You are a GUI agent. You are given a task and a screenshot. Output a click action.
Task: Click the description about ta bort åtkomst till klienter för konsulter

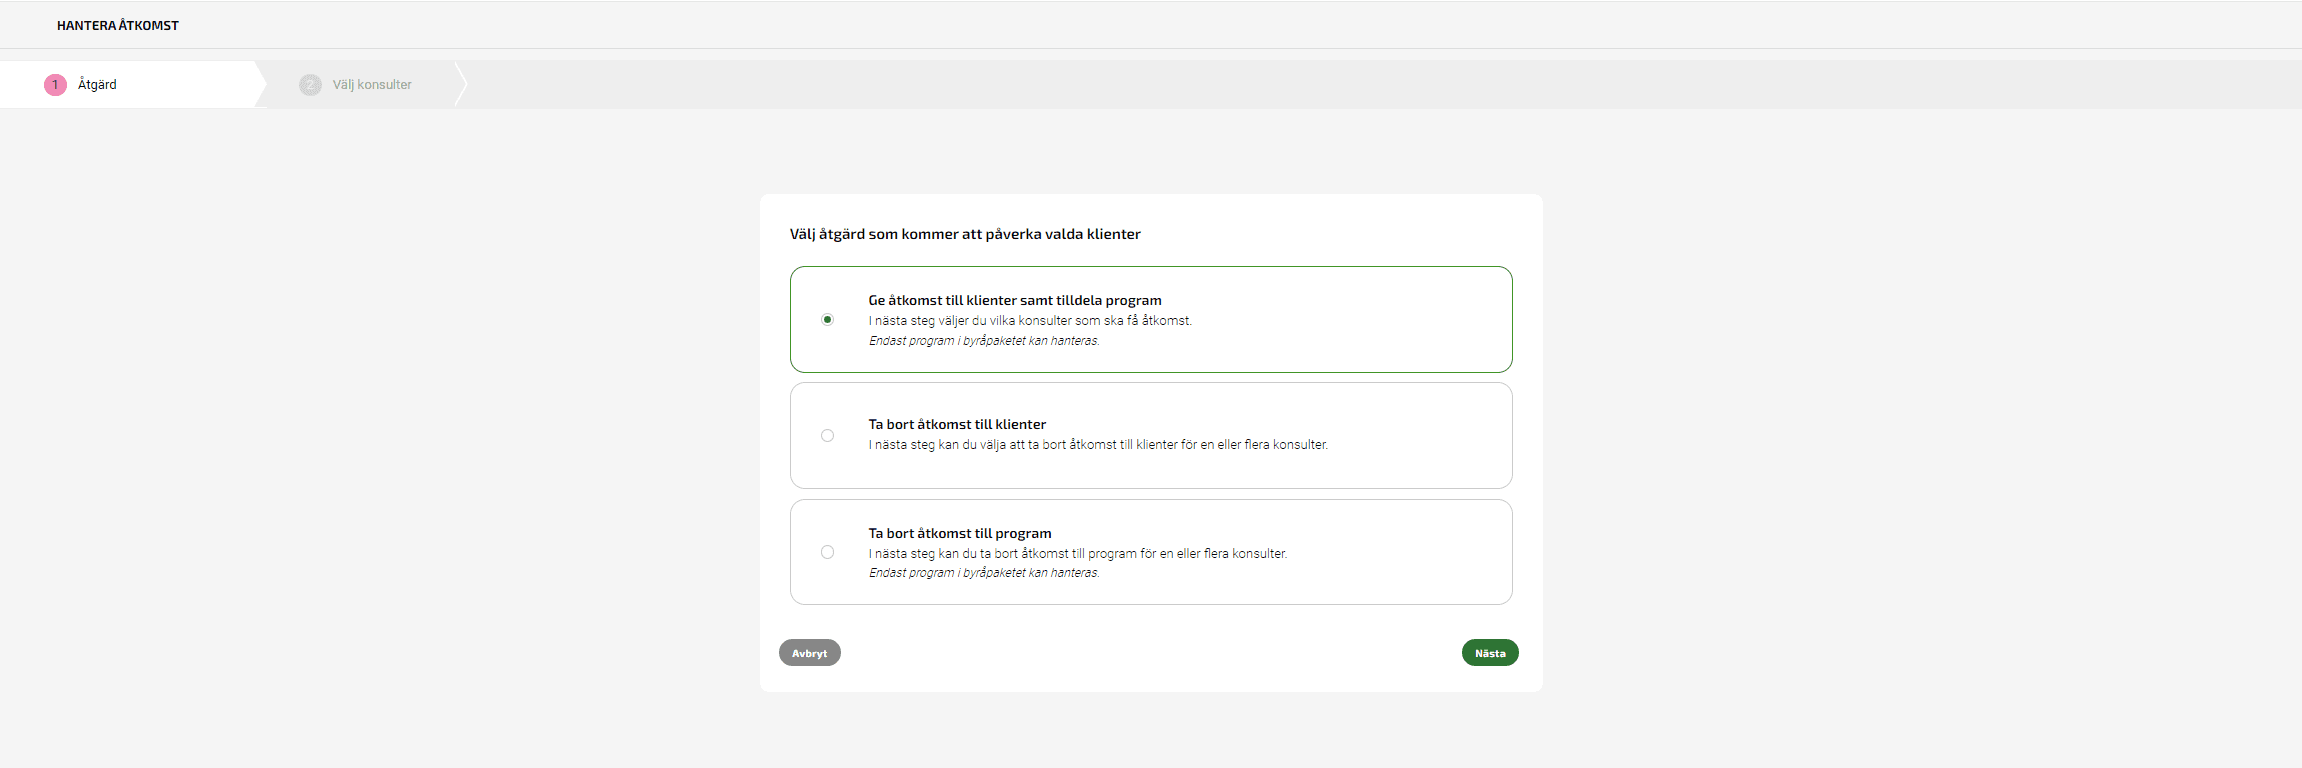1098,445
